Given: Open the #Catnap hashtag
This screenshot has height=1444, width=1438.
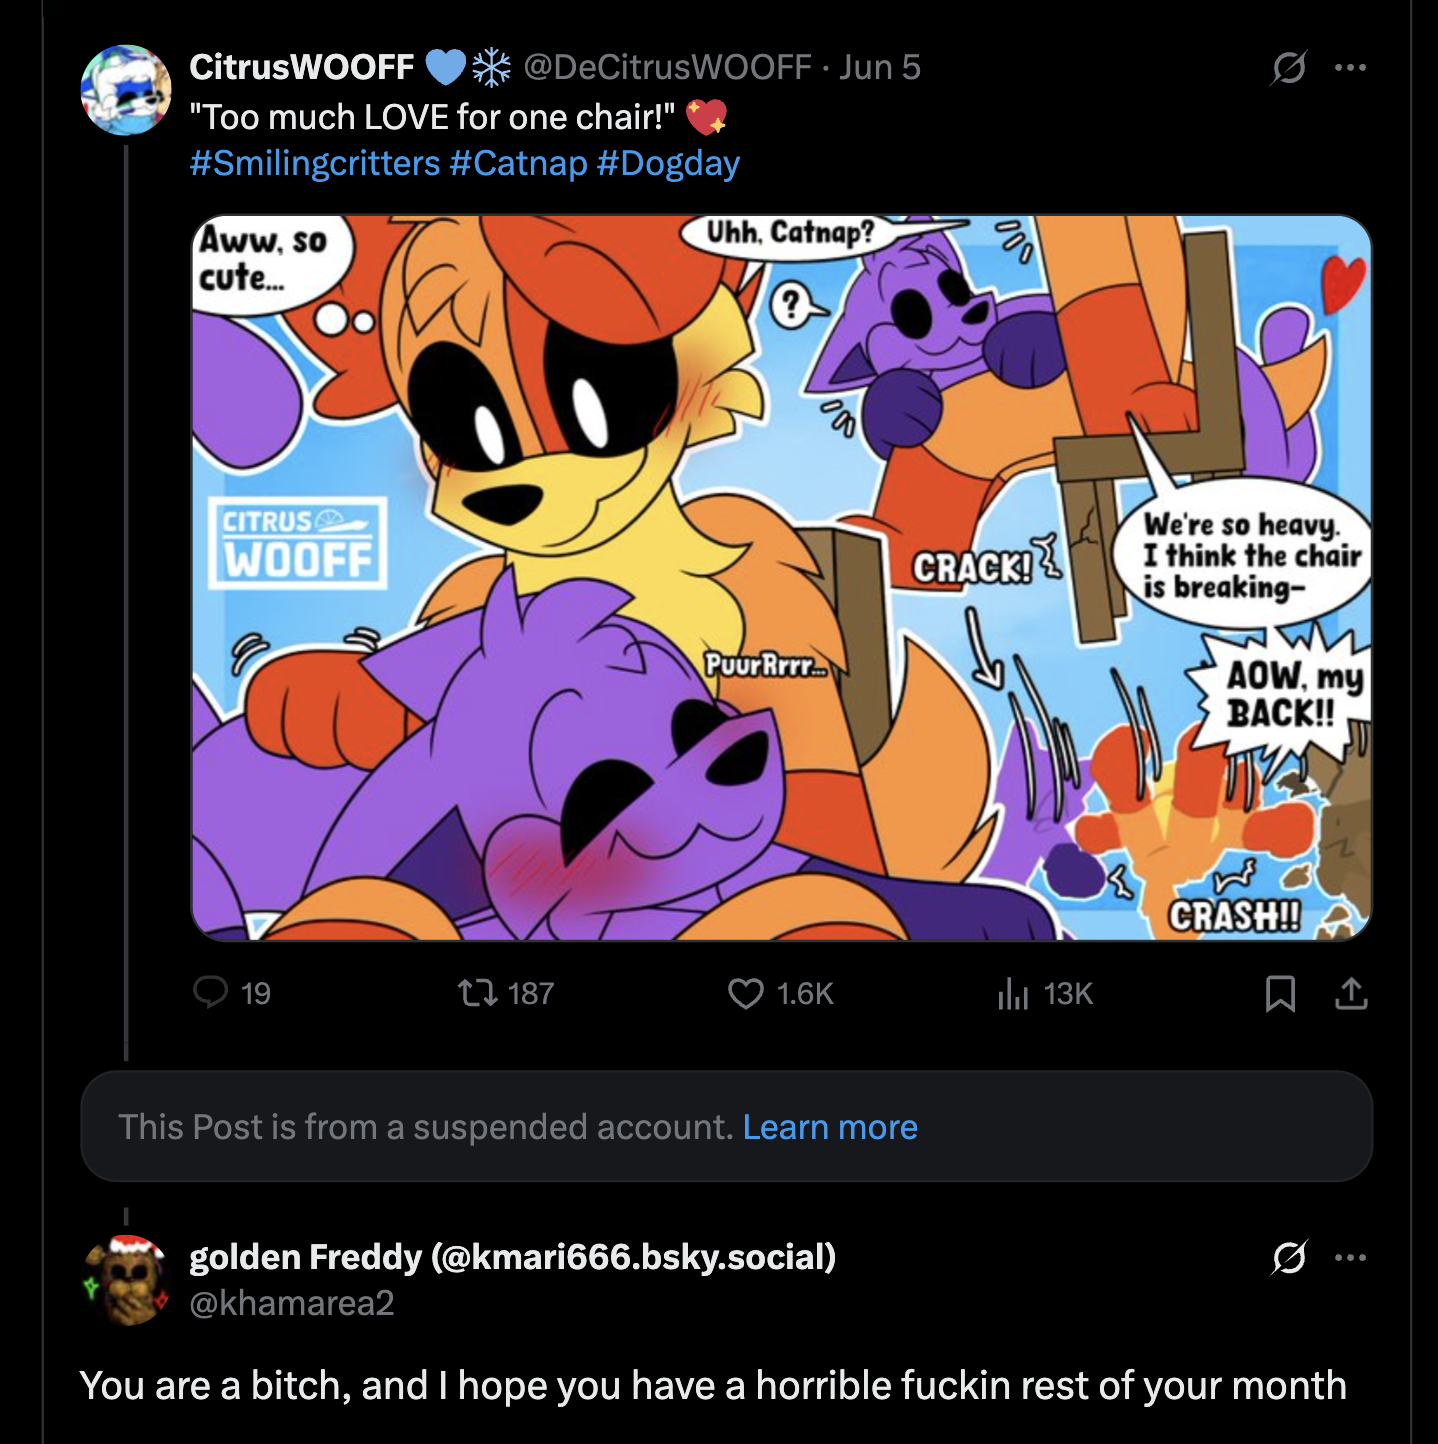Looking at the screenshot, I should (518, 163).
